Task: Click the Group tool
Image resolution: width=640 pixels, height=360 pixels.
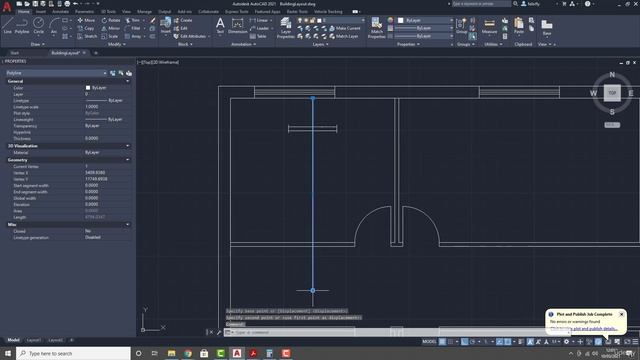Action: tap(462, 25)
